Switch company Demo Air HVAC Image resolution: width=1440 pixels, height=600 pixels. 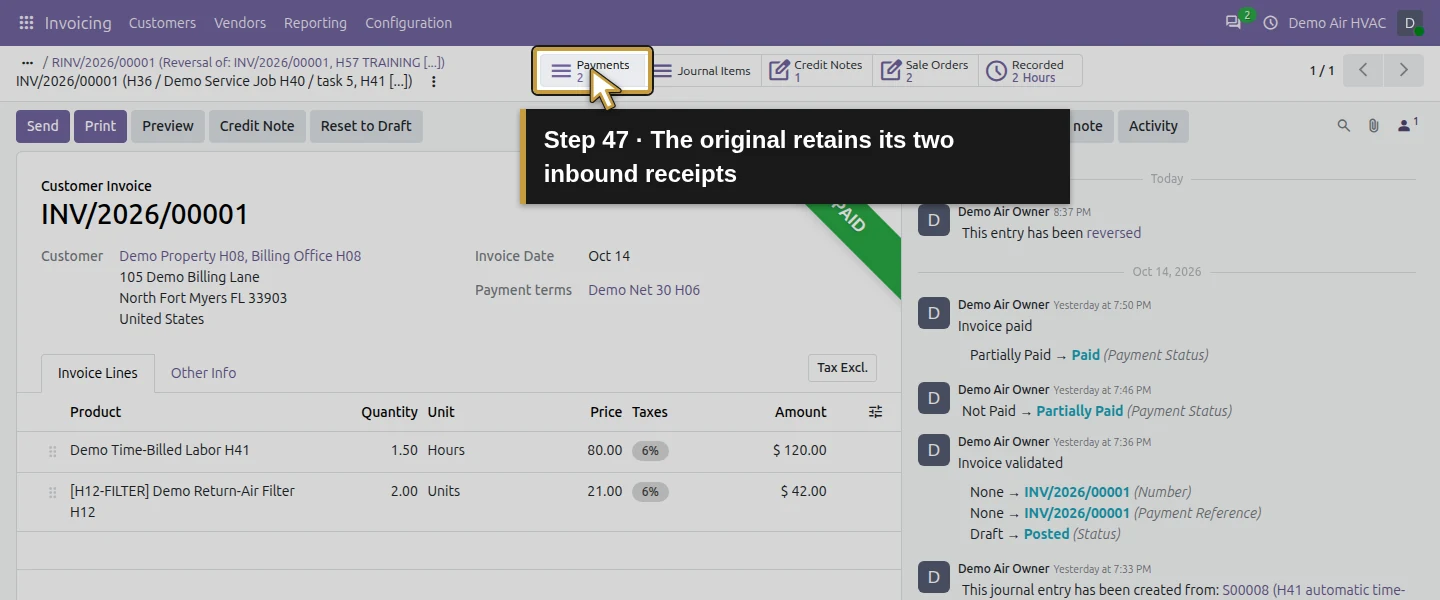click(1337, 22)
